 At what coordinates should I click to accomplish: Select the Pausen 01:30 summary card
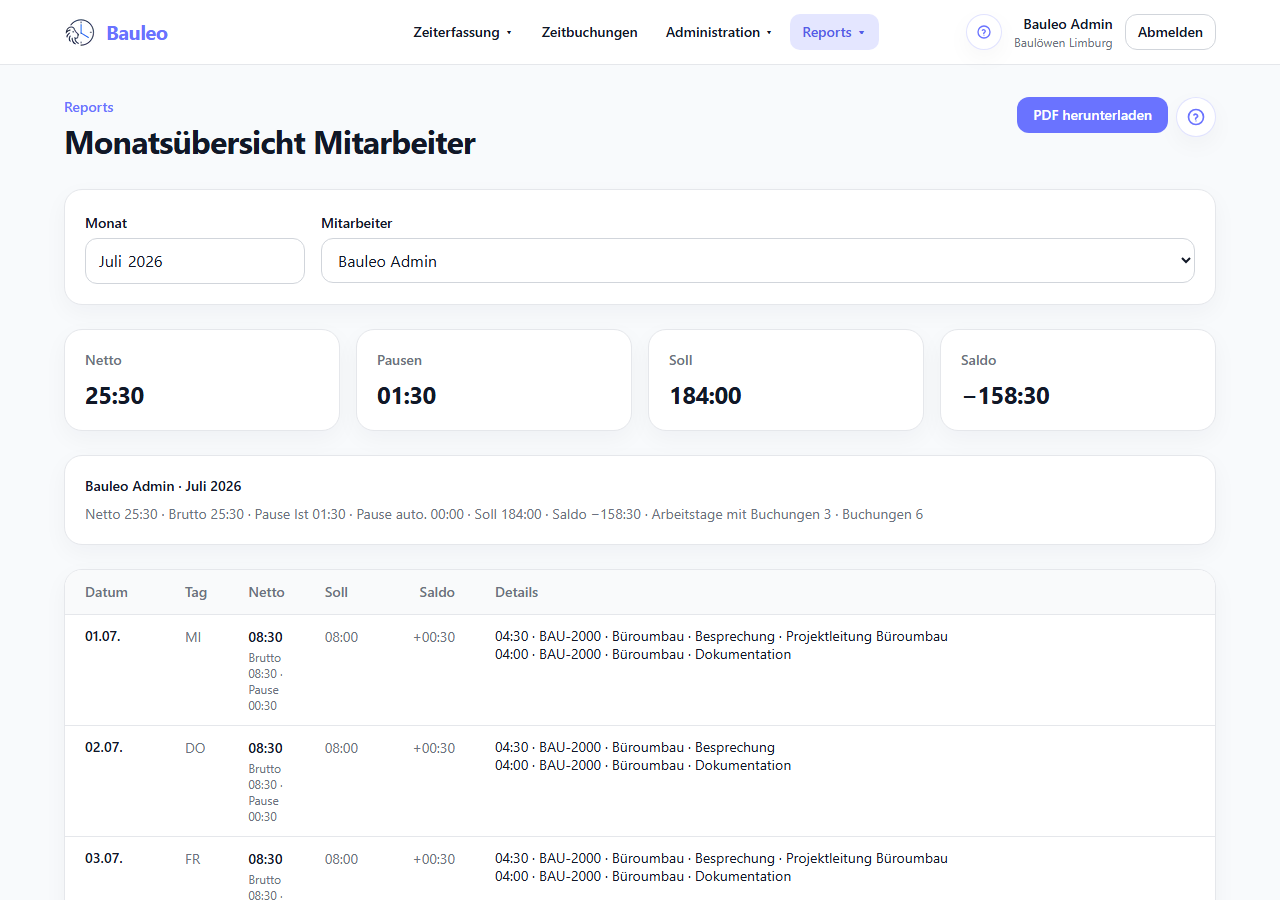pos(494,380)
